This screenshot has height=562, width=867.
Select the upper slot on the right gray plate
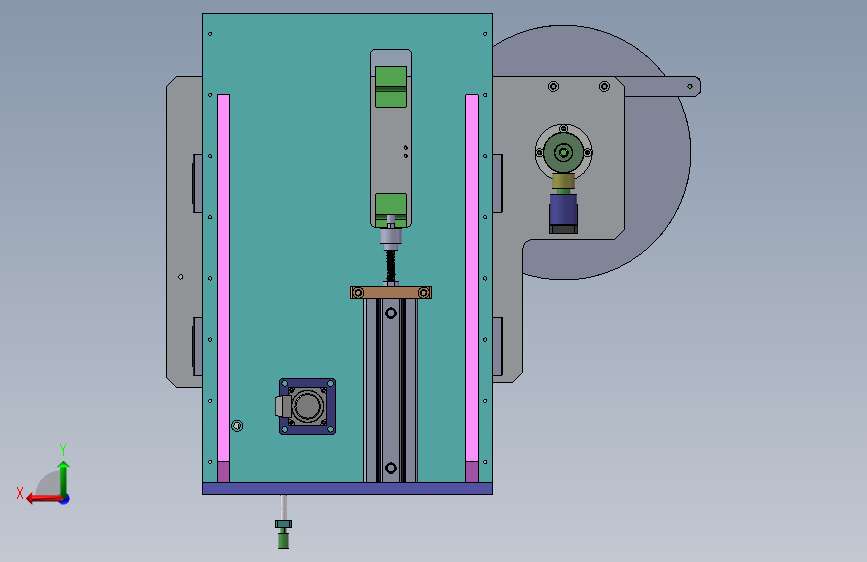(x=498, y=183)
